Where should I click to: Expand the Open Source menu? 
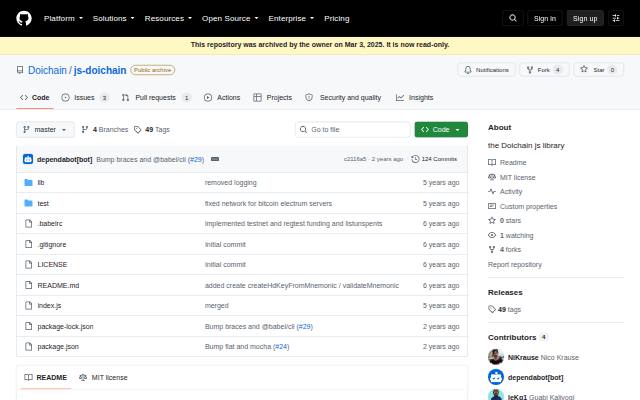point(230,18)
